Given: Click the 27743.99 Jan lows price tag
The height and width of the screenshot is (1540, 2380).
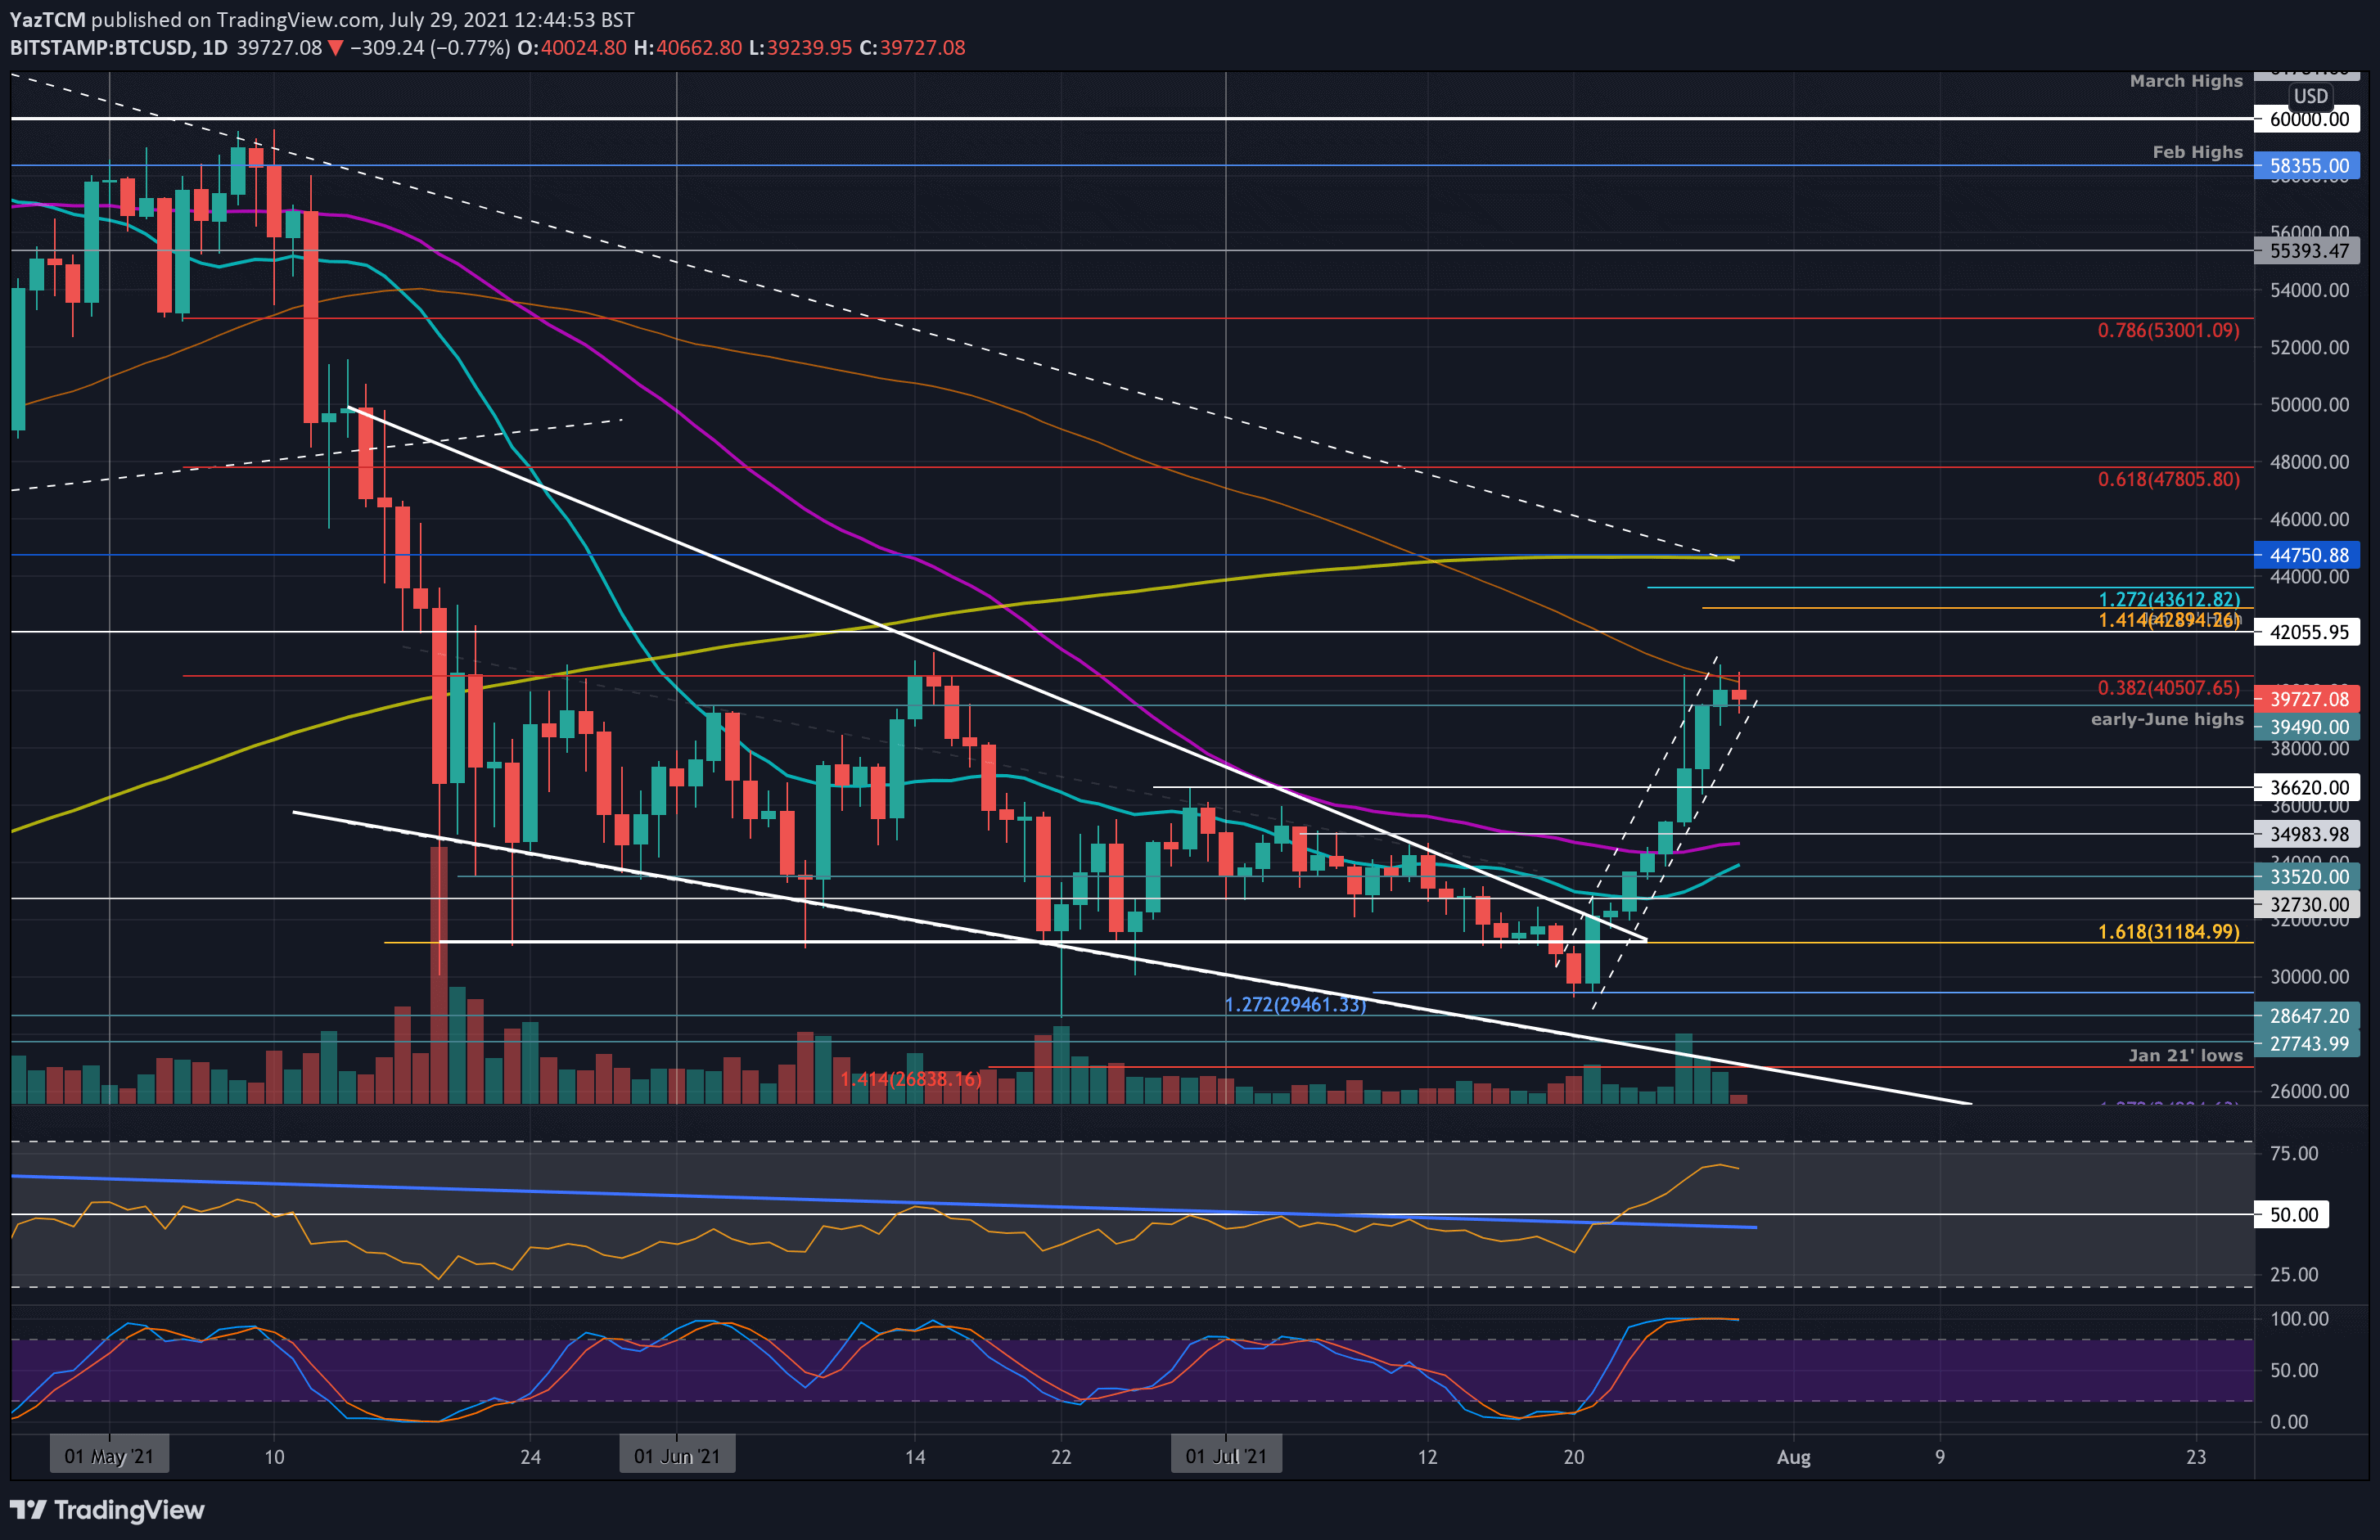Looking at the screenshot, I should (2307, 1043).
